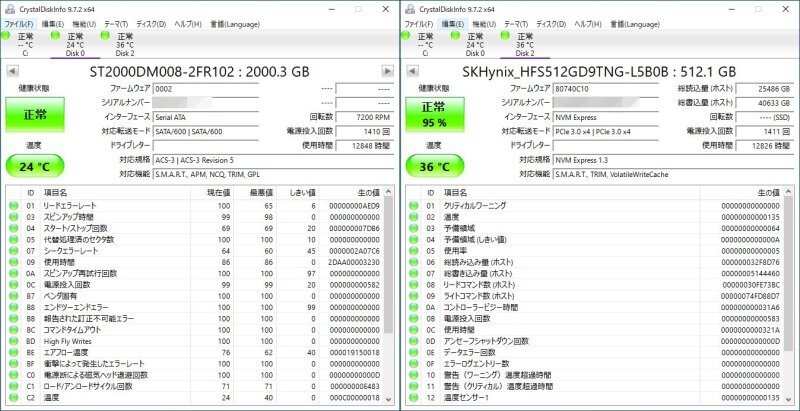Select C: drive tab in right window
Image resolution: width=800 pixels, height=411 pixels.
tap(425, 44)
